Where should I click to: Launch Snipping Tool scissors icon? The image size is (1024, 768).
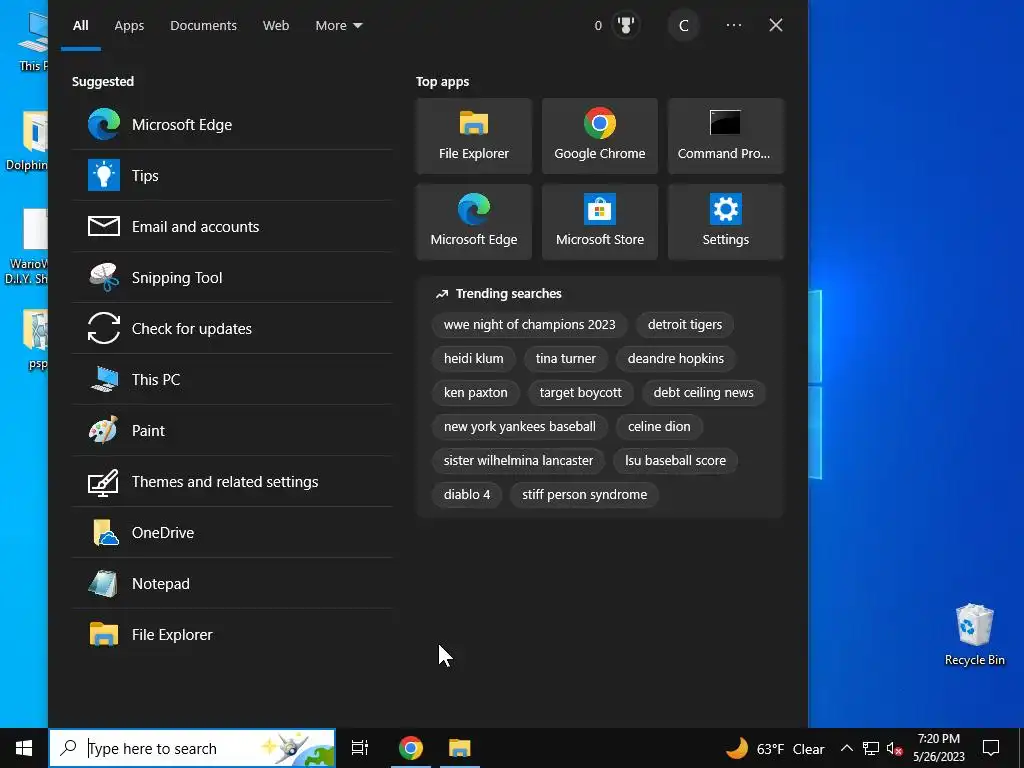[x=104, y=278]
